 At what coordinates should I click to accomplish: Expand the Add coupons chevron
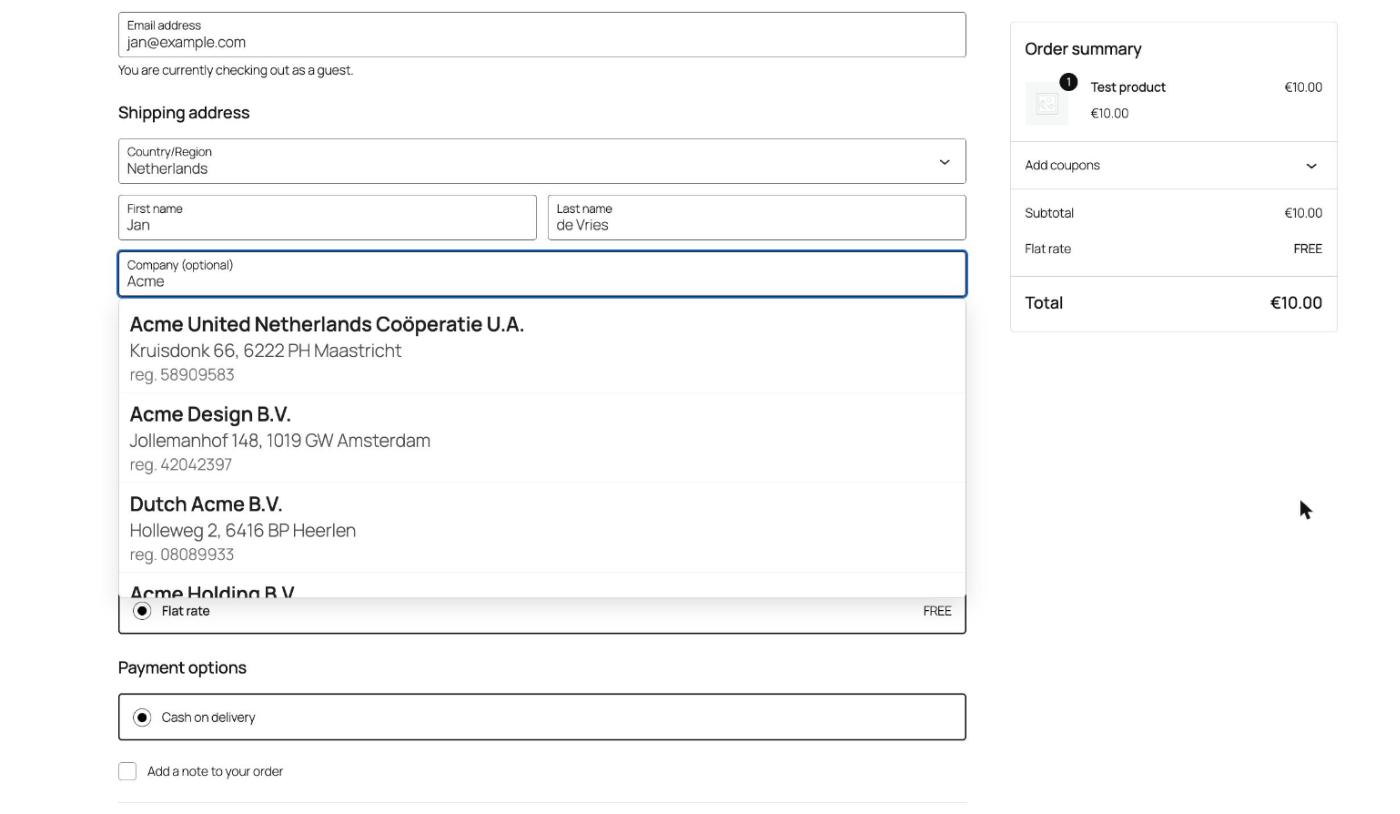coord(1312,166)
